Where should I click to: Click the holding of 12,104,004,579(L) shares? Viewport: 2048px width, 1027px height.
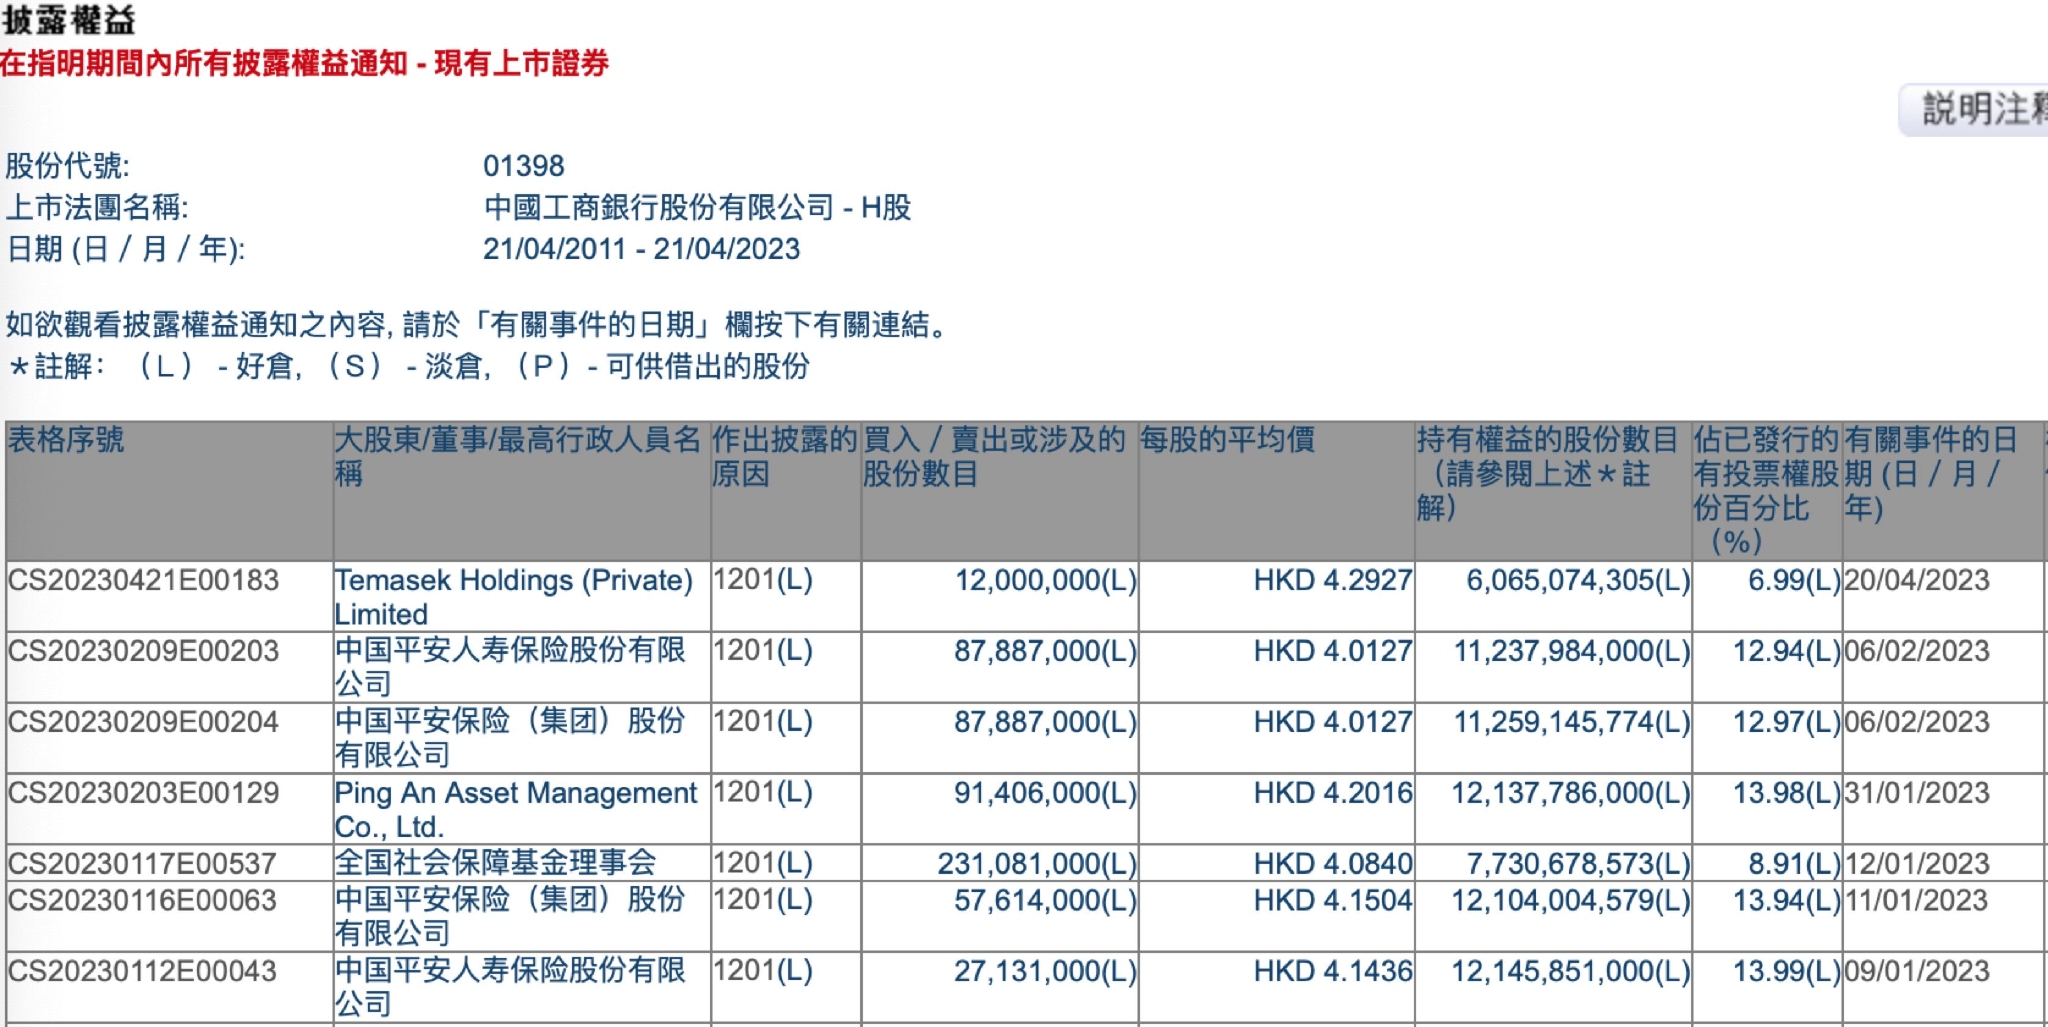tap(1572, 900)
